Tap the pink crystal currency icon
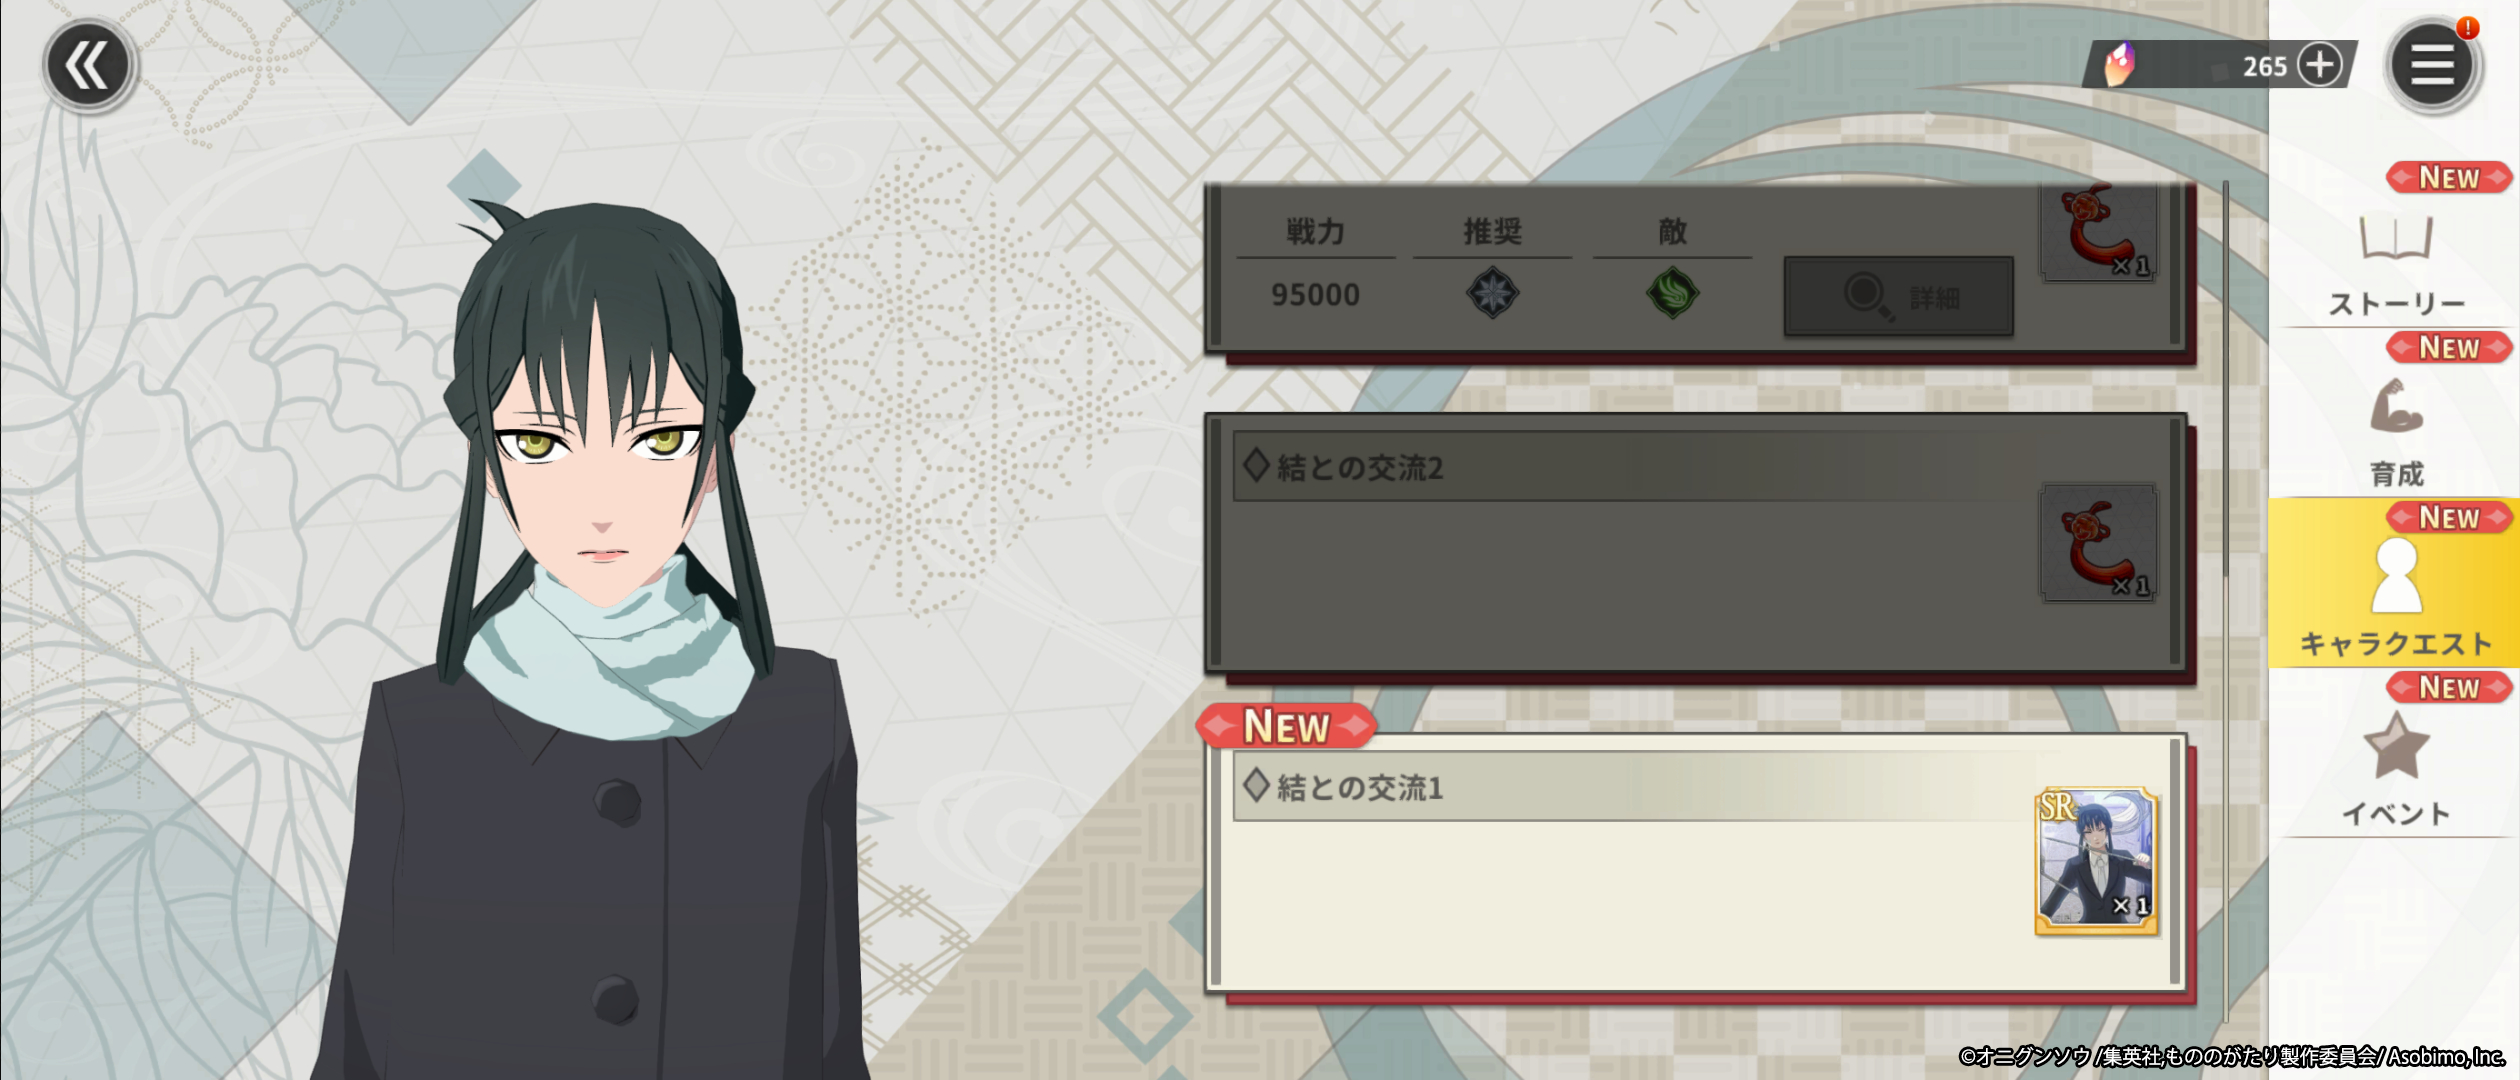The image size is (2520, 1080). 2117,65
